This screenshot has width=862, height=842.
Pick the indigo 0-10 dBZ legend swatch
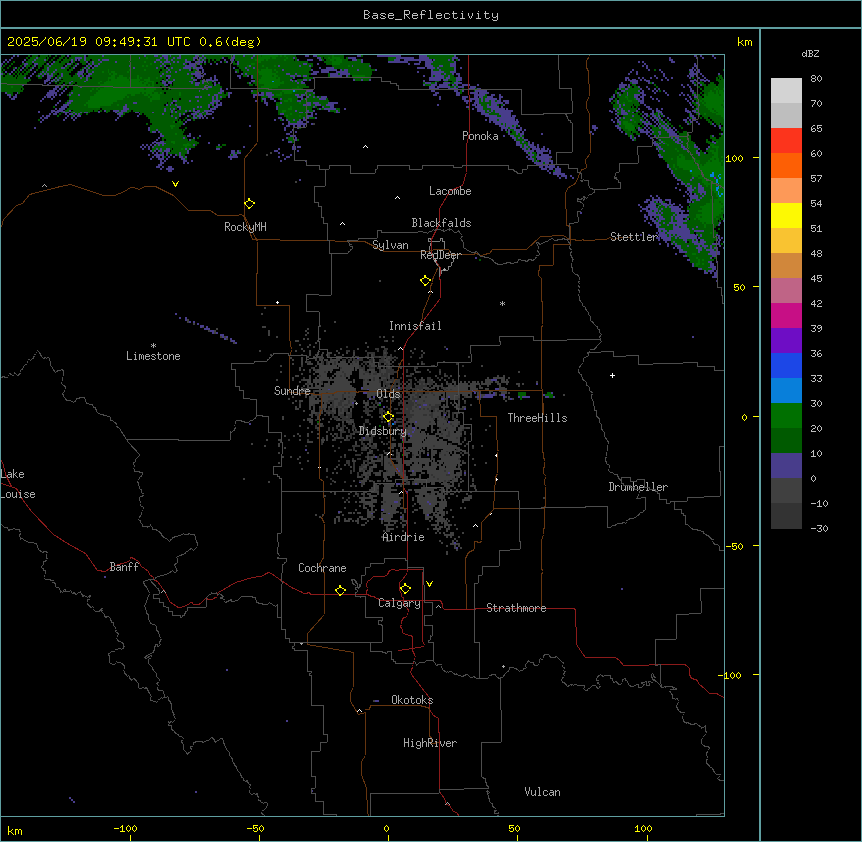(x=786, y=466)
